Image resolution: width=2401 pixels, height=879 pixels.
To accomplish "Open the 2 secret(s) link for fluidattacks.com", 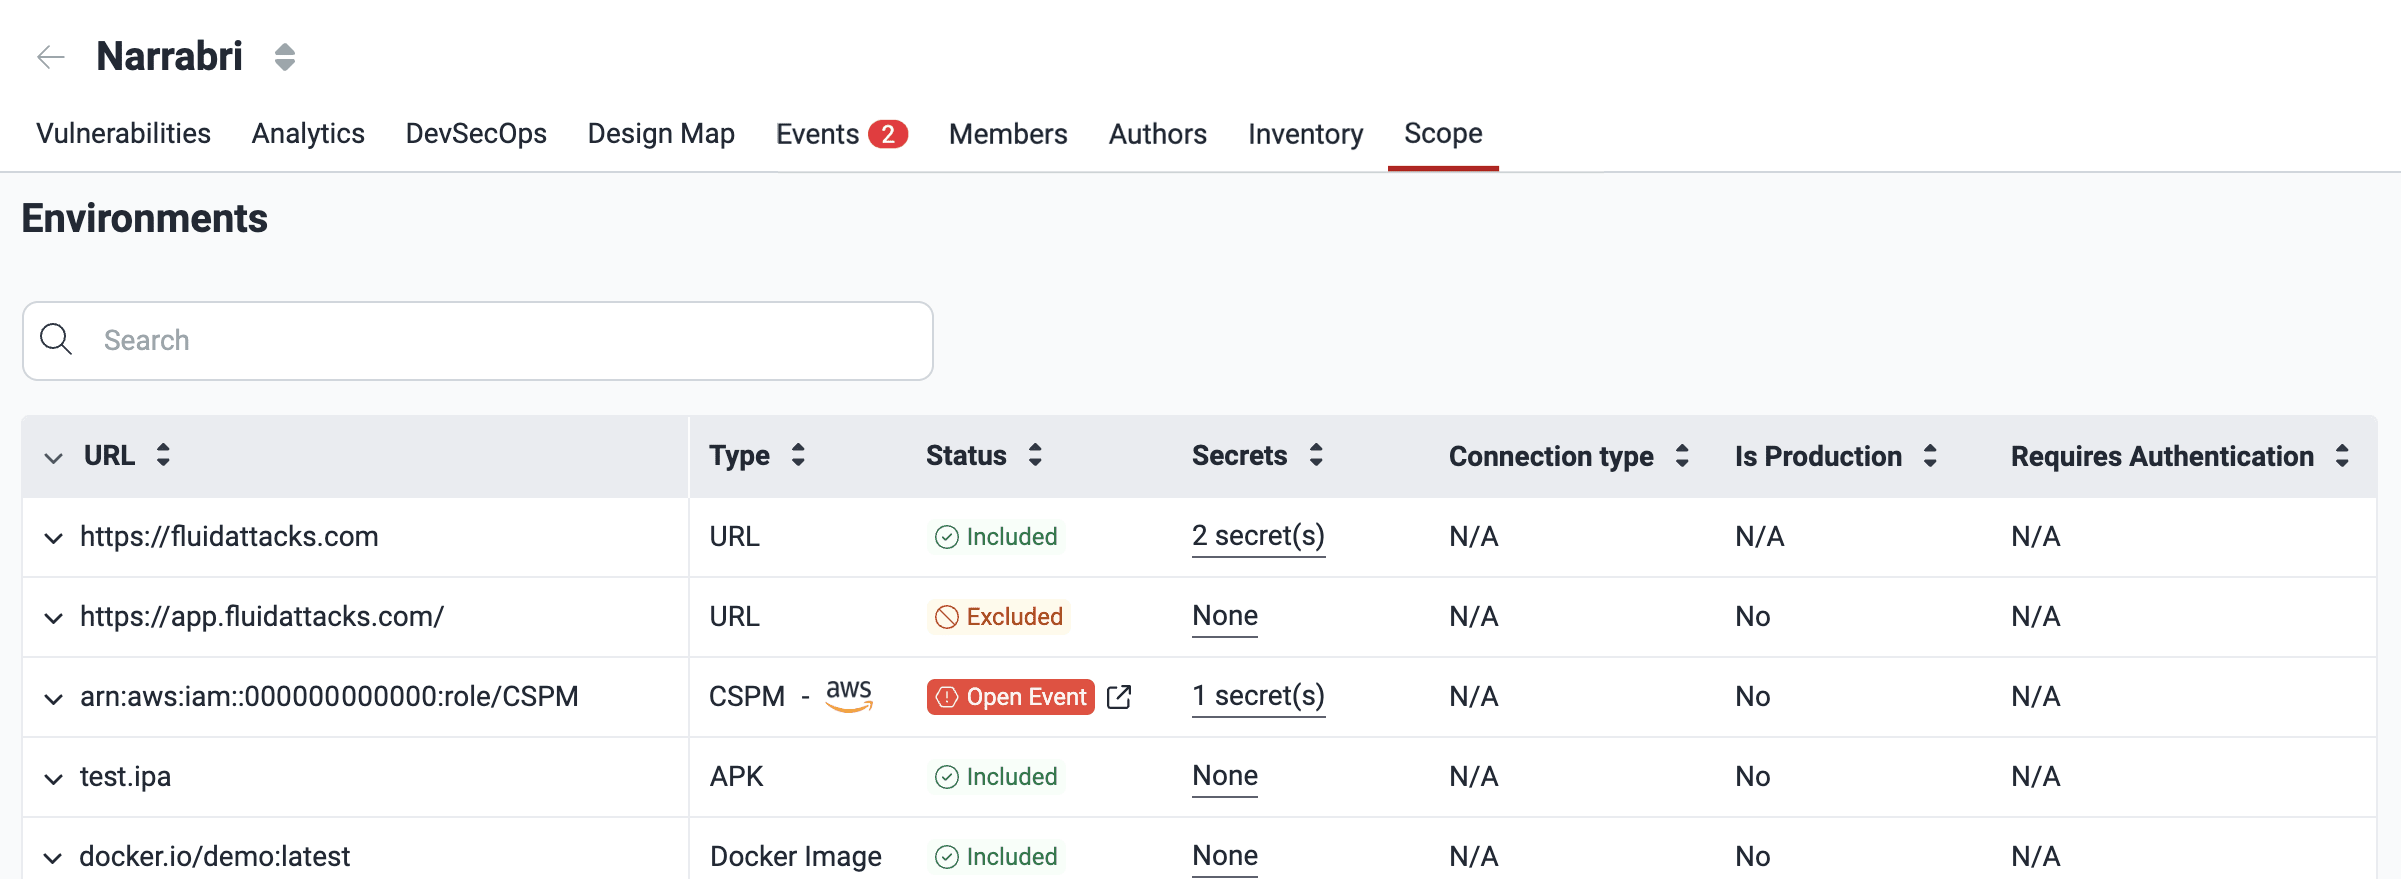I will point(1258,537).
